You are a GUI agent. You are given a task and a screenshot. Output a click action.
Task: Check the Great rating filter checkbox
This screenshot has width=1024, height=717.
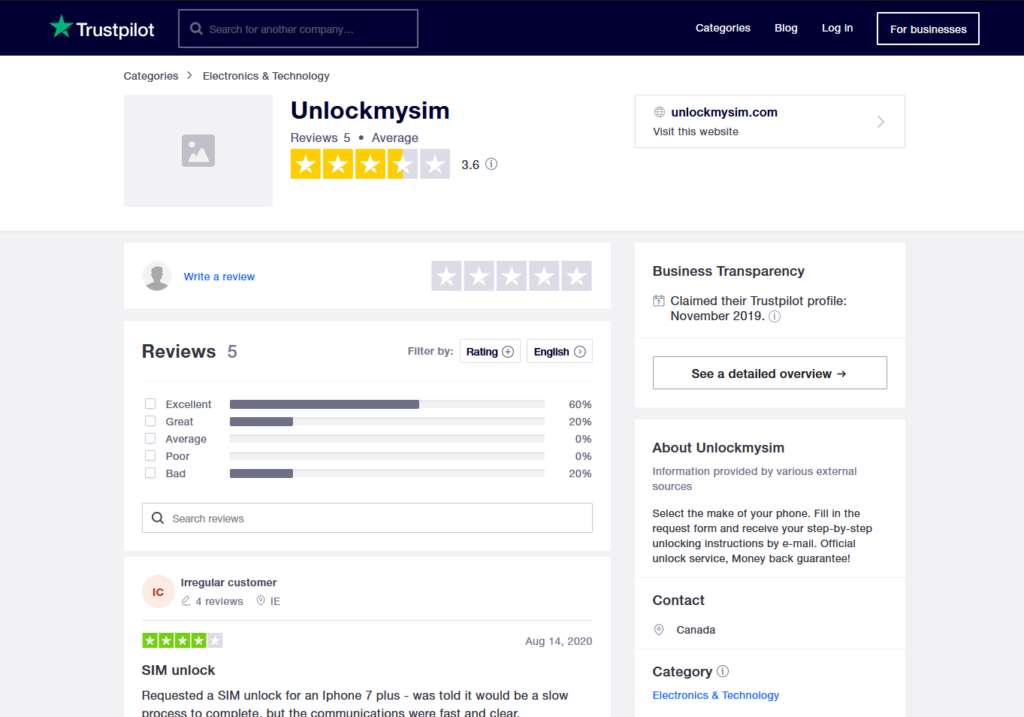(150, 421)
